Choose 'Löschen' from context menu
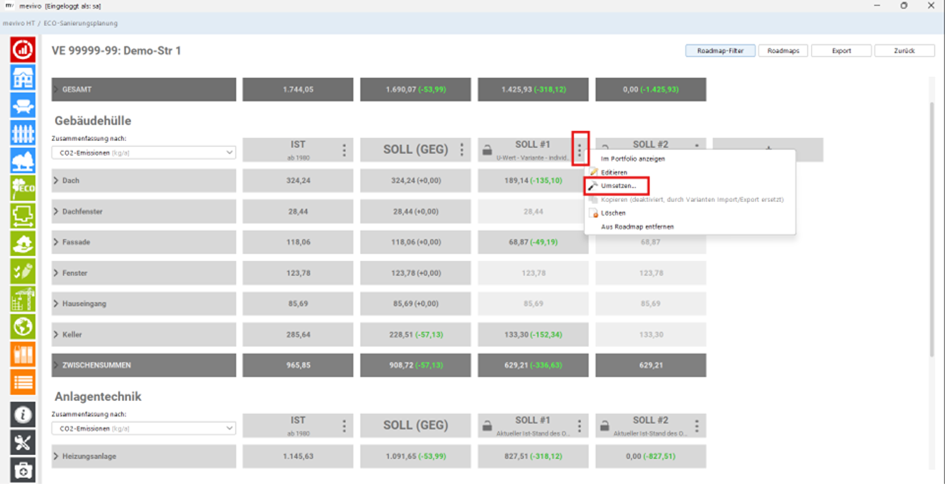The image size is (945, 485). pyautogui.click(x=614, y=213)
